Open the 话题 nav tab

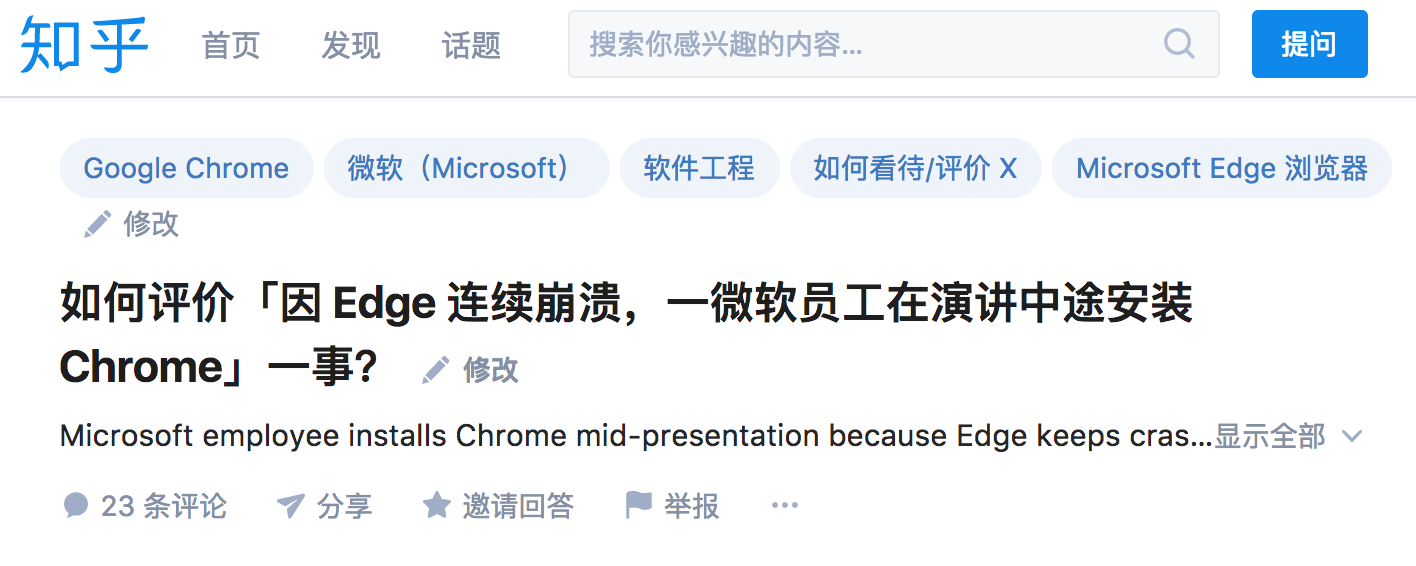pyautogui.click(x=471, y=45)
